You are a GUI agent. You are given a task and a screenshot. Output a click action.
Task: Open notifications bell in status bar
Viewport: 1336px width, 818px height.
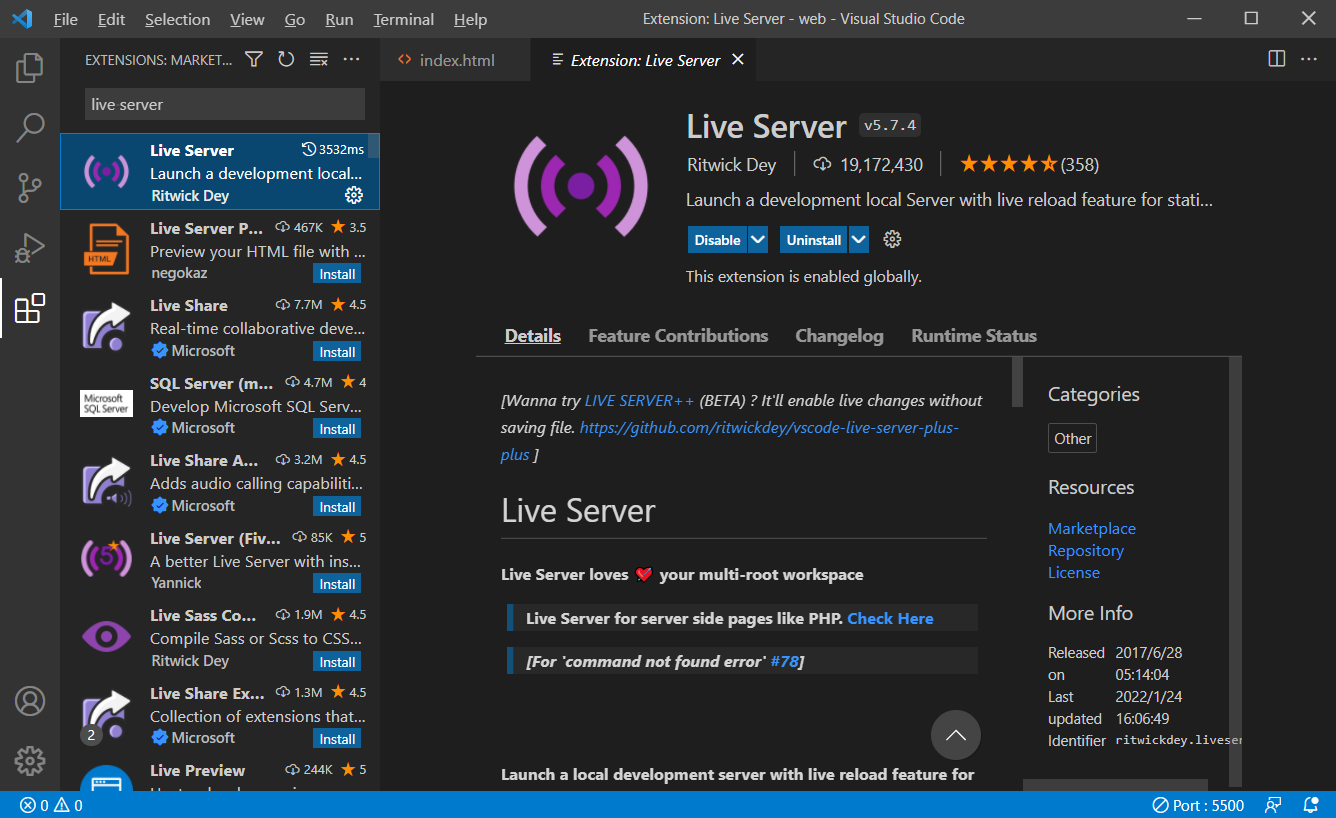[x=1311, y=805]
